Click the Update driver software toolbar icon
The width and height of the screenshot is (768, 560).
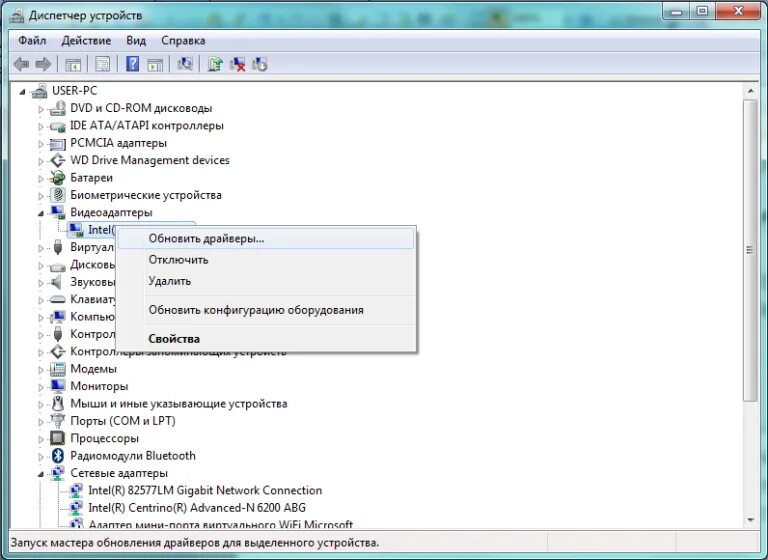pos(215,64)
